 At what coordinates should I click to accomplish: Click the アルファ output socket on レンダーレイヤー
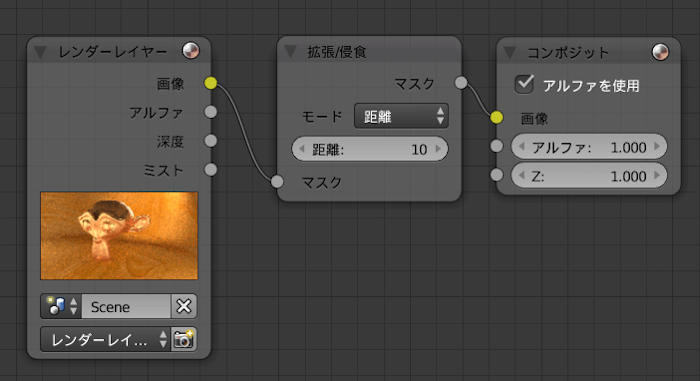point(211,112)
